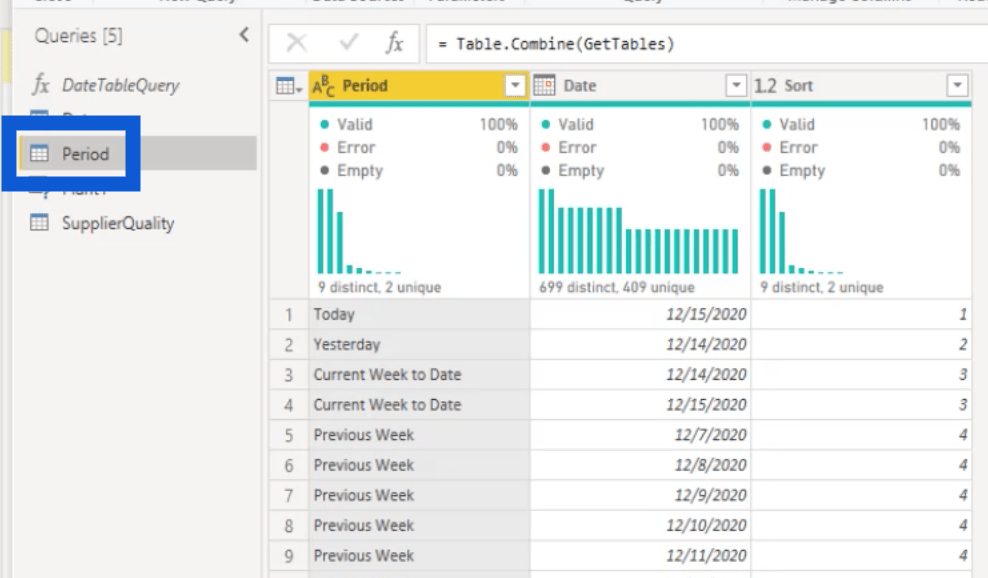This screenshot has height=578, width=988.
Task: Select the 12/11/2020 date cell
Action: (x=640, y=556)
